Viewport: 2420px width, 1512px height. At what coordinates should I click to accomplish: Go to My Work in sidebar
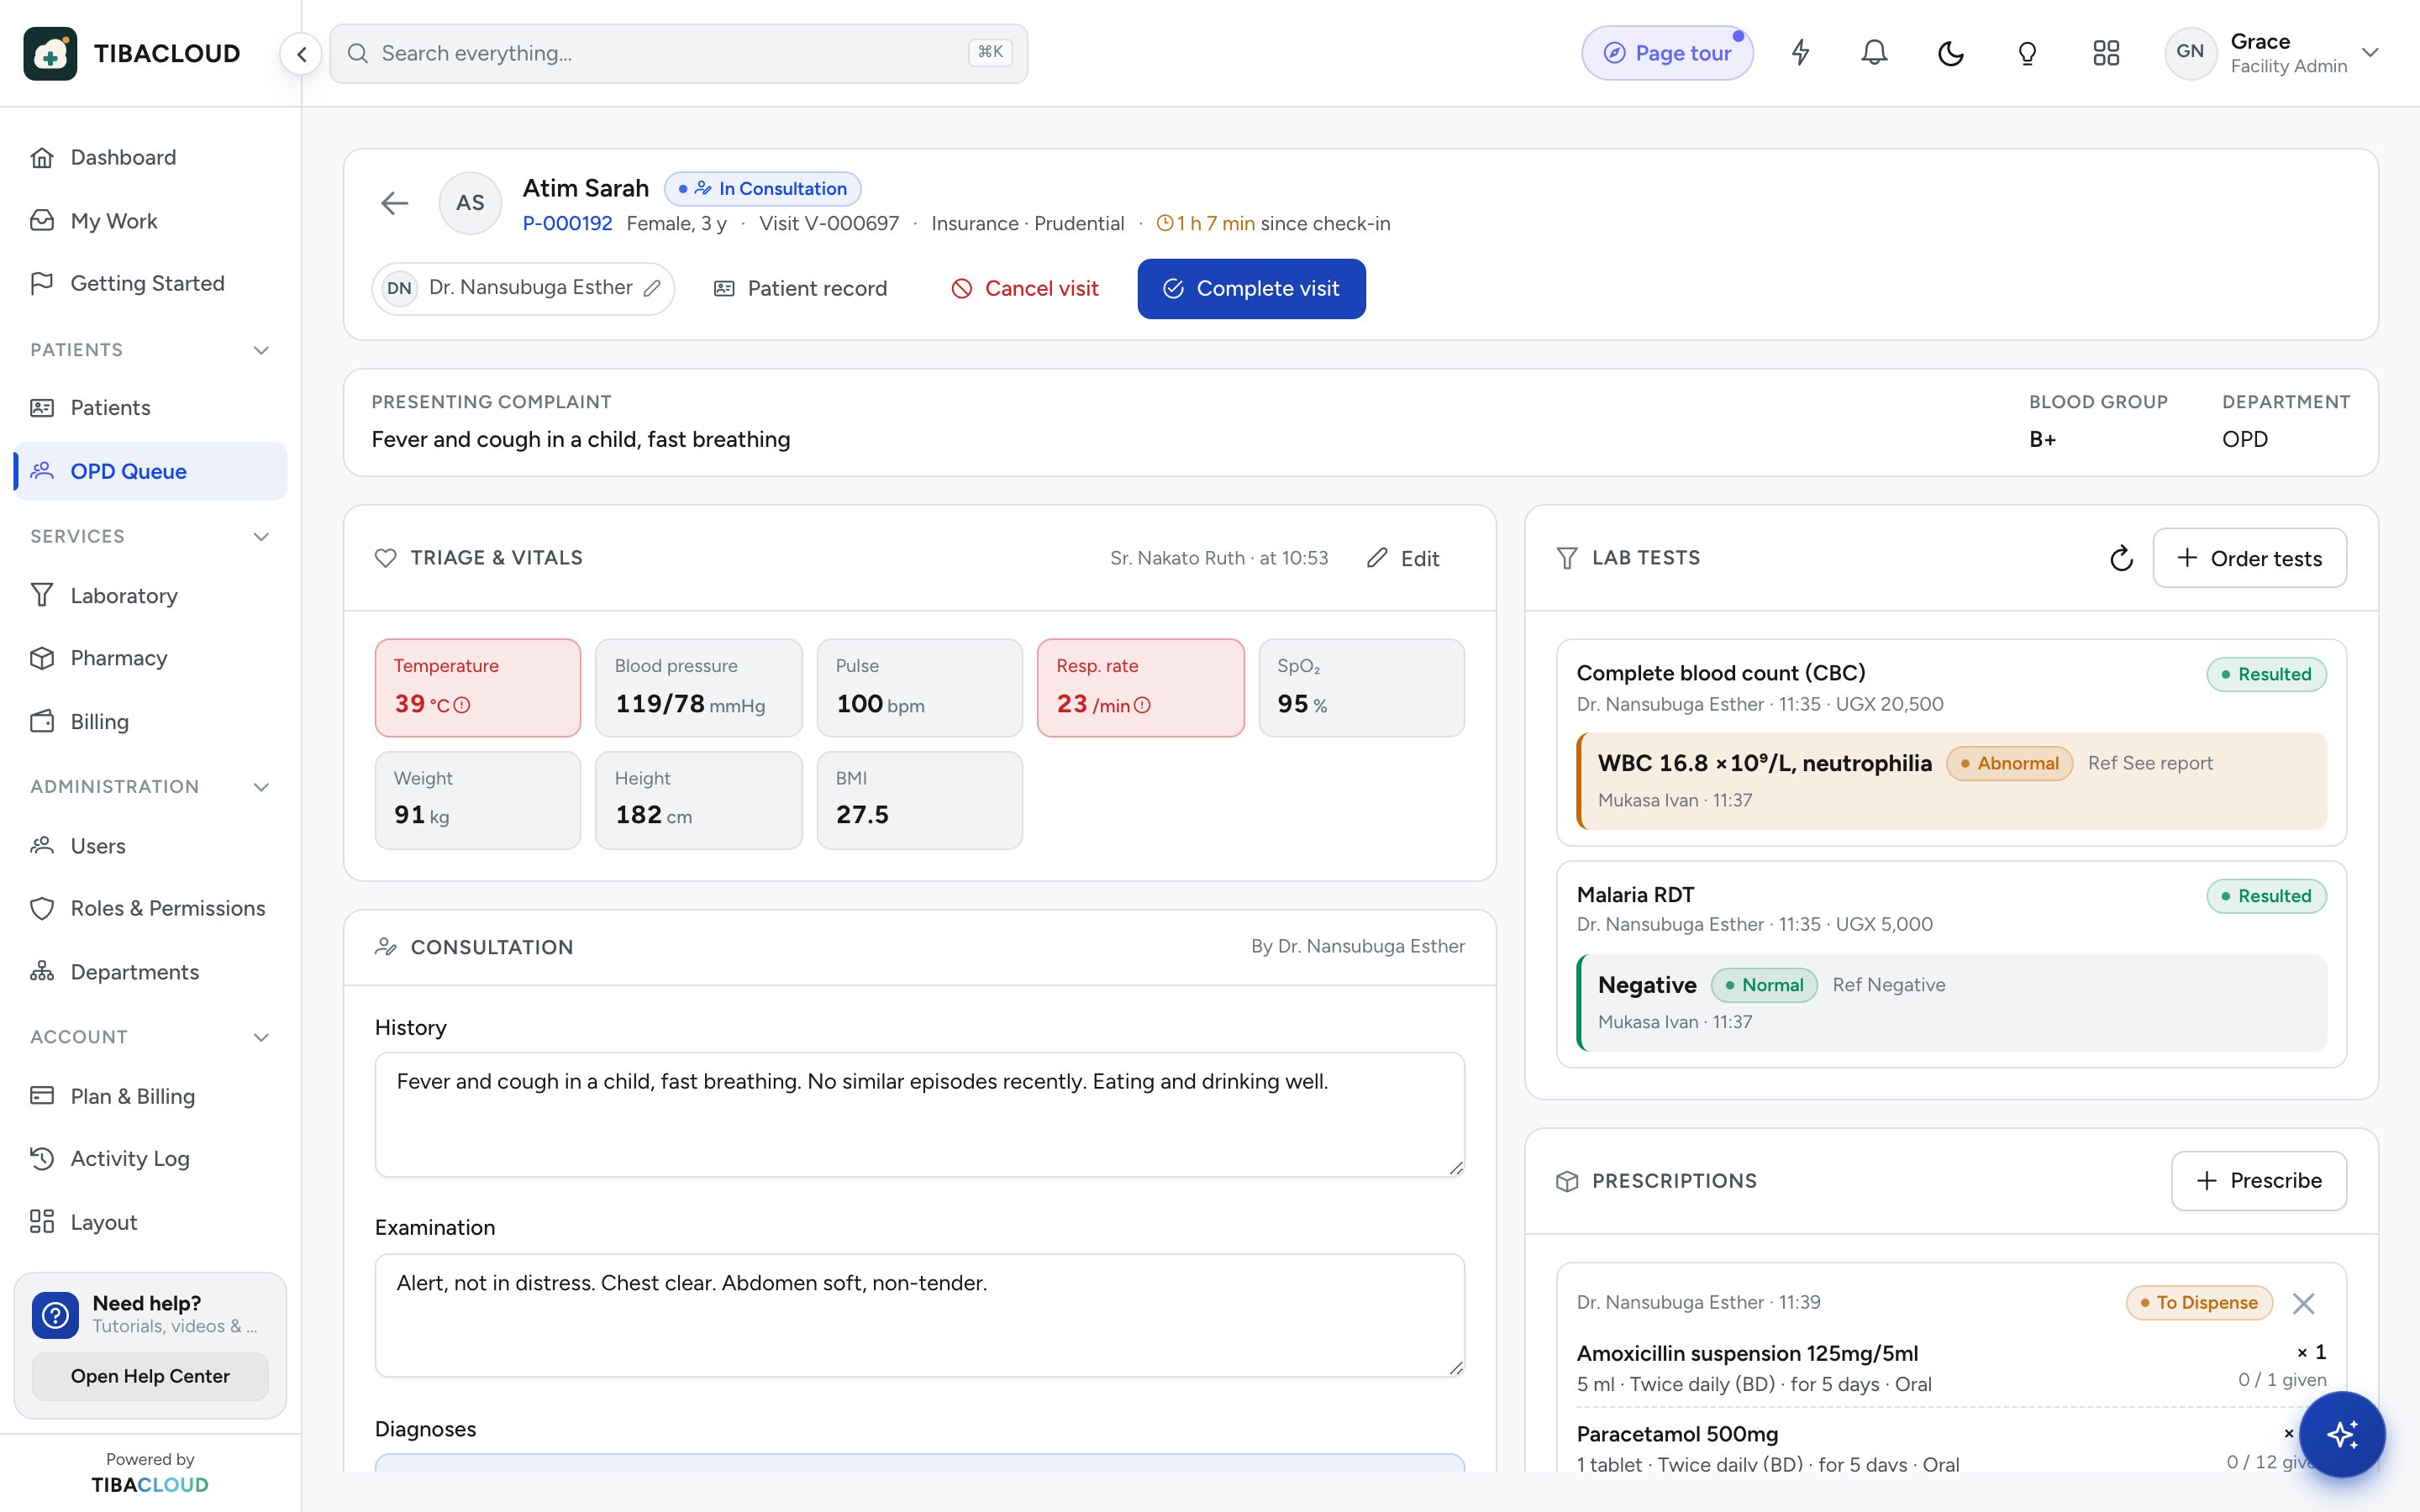pyautogui.click(x=150, y=220)
